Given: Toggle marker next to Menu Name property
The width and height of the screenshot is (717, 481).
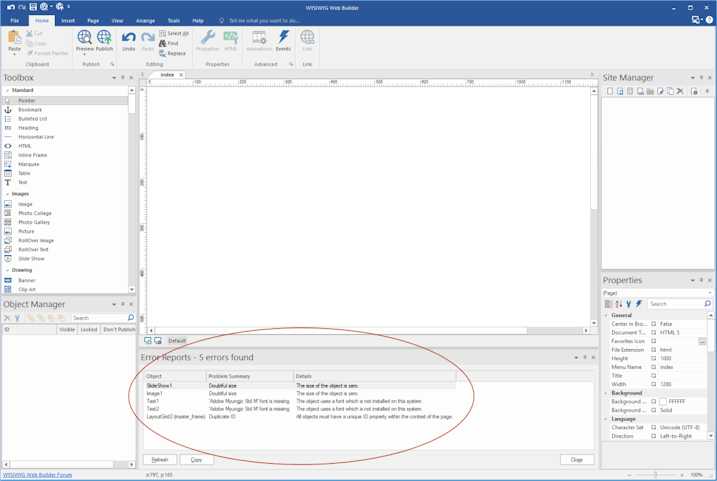Looking at the screenshot, I should tap(654, 367).
